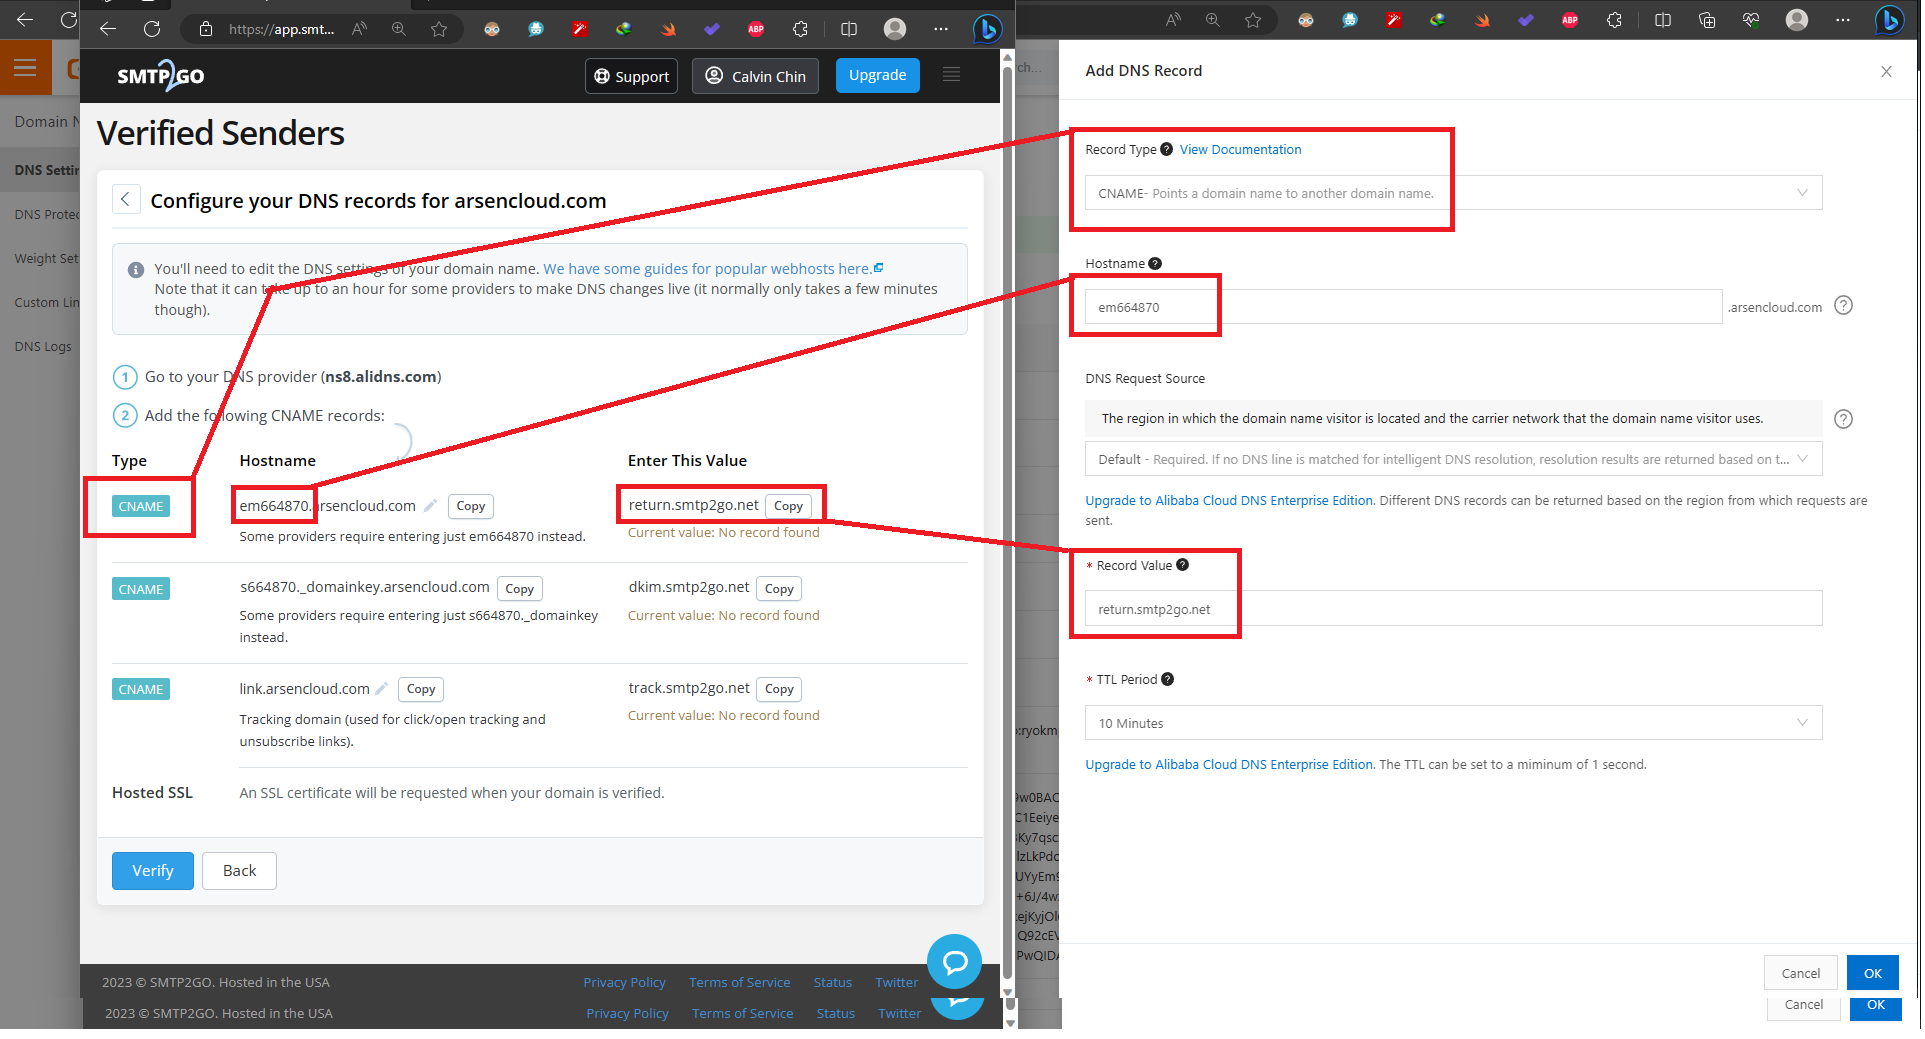
Task: Click the orange bird extension in SMTP2GO browser
Action: point(668,29)
